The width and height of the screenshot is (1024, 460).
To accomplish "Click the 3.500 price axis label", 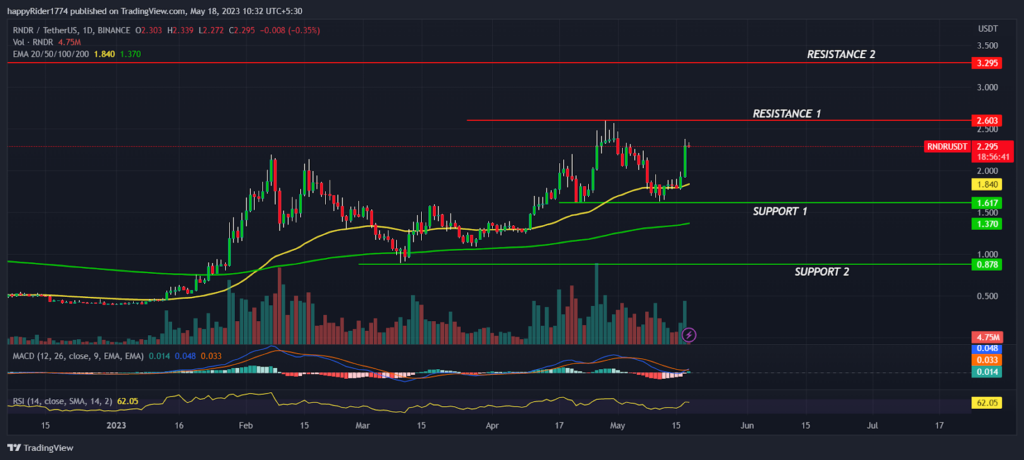I will pyautogui.click(x=987, y=46).
